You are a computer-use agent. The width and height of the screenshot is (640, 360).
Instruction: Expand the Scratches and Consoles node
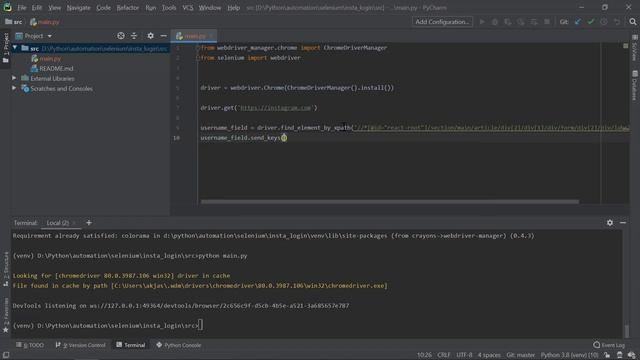point(14,88)
